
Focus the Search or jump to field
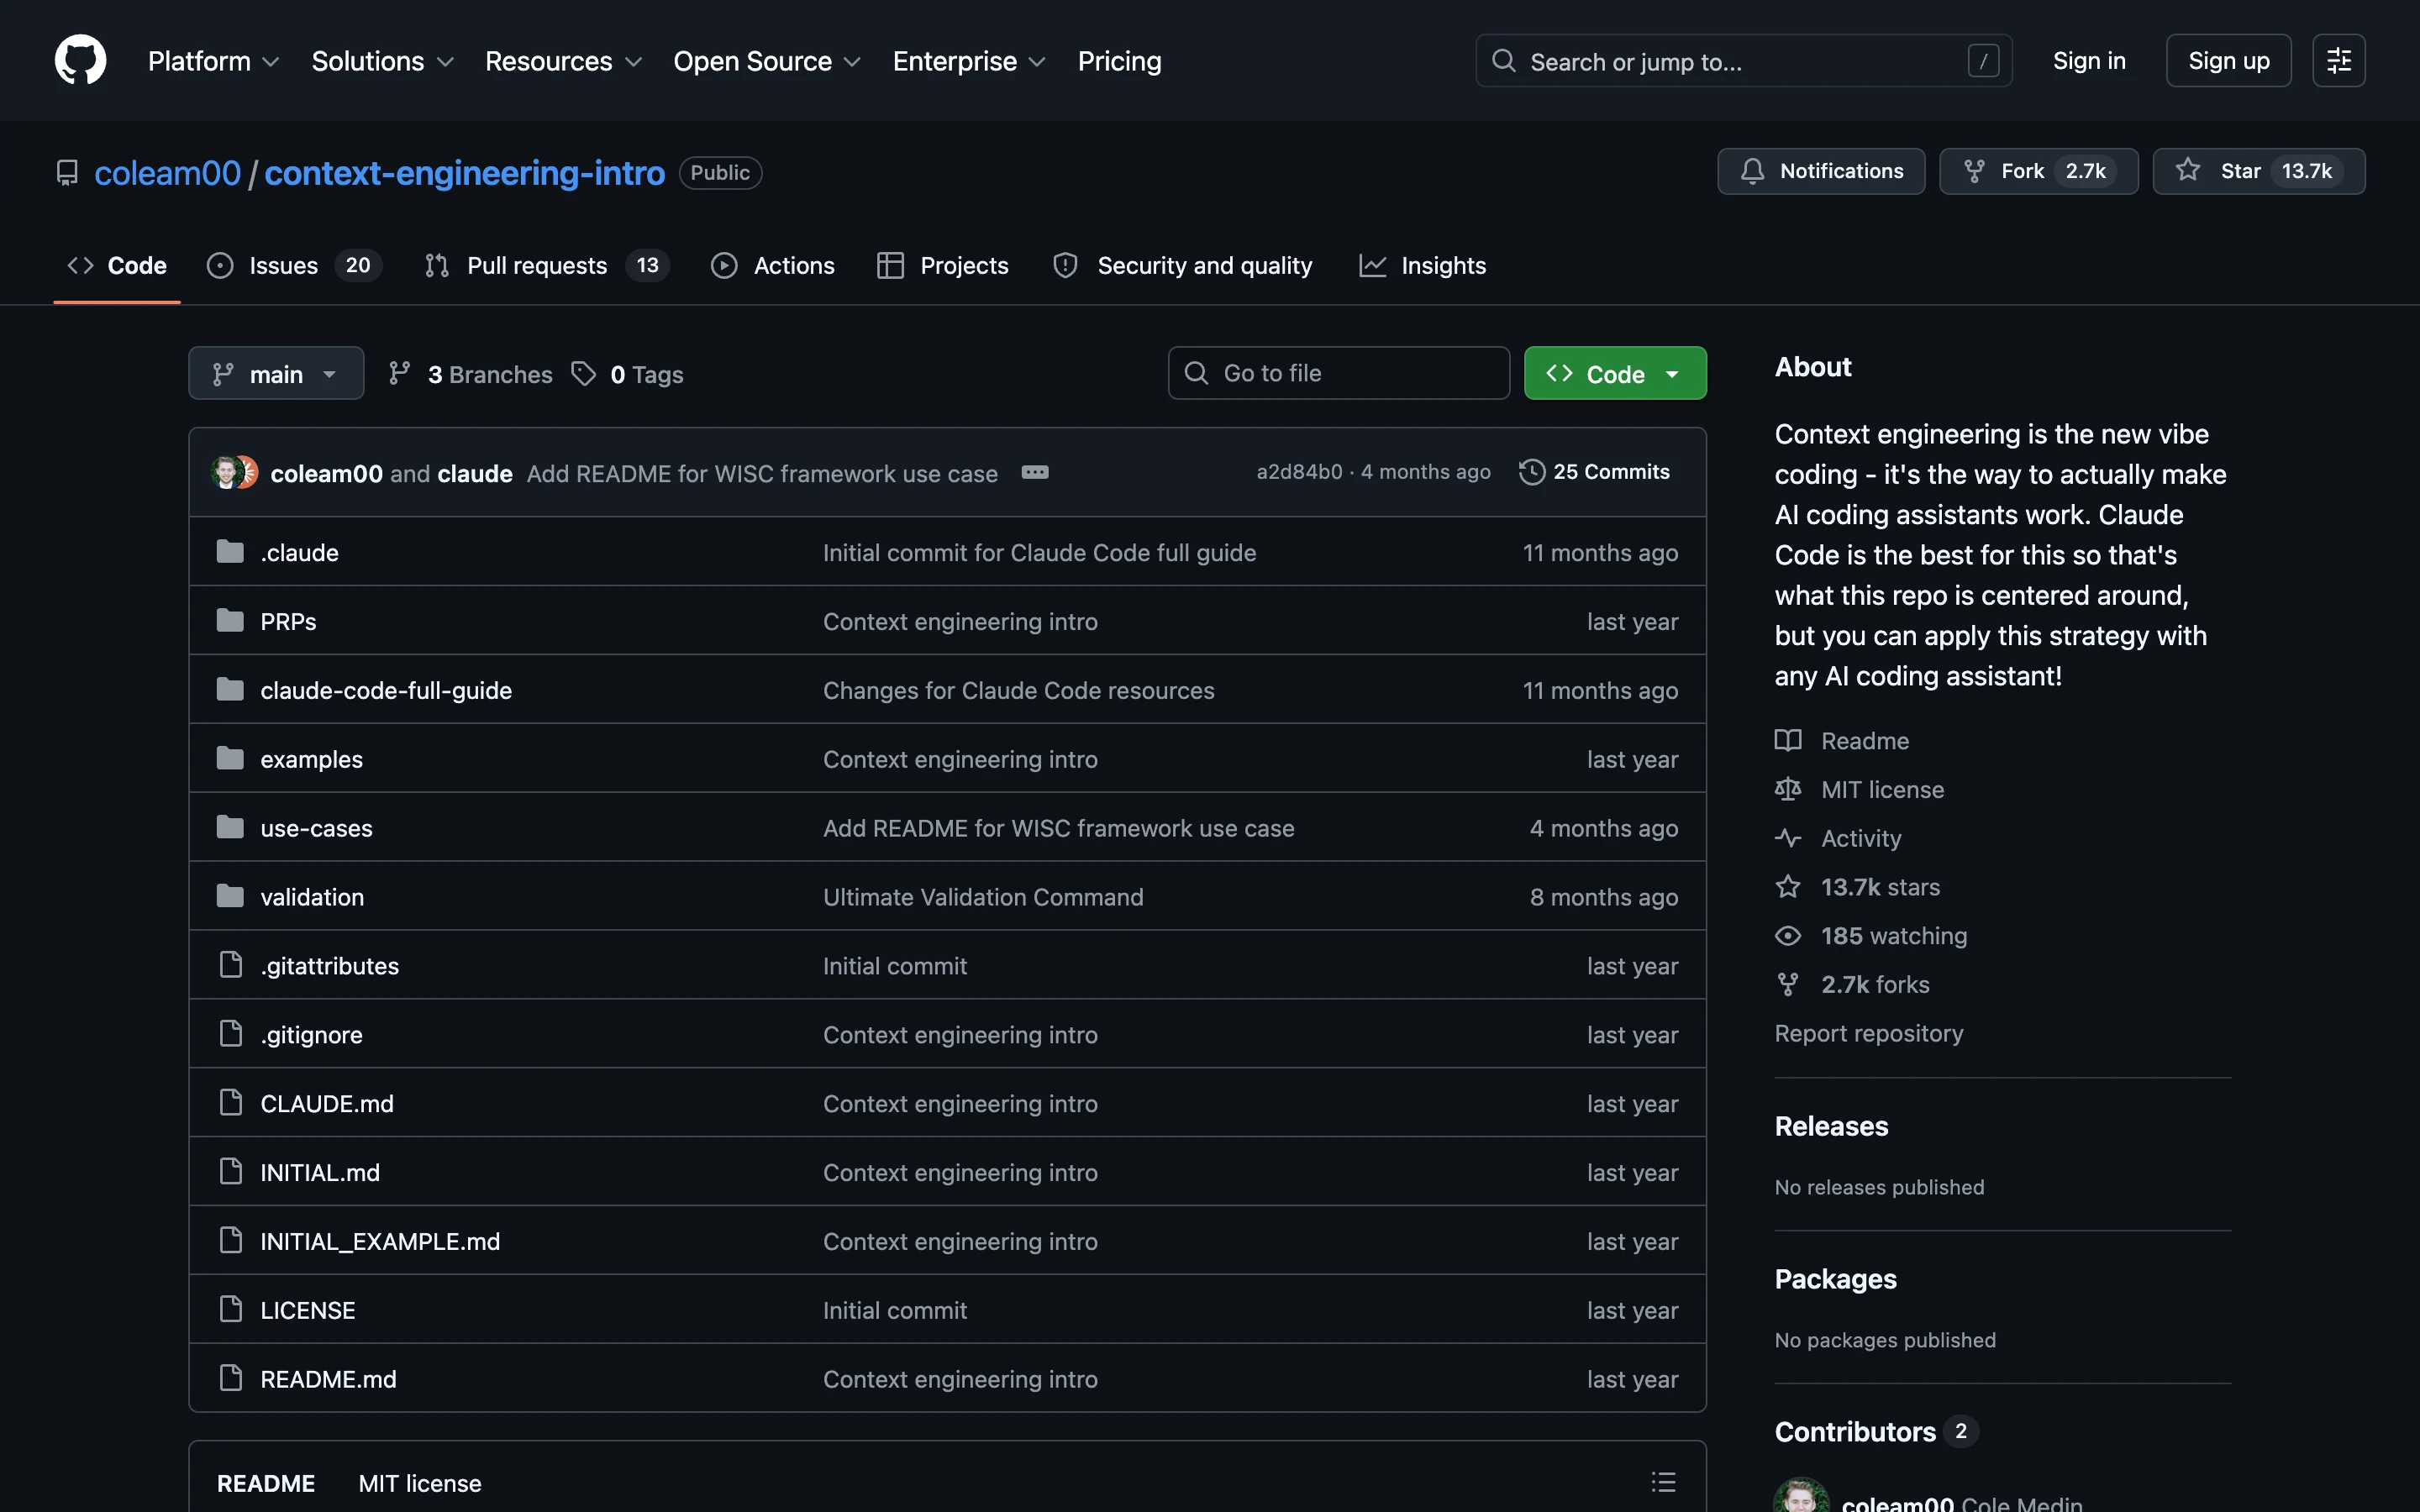click(1743, 61)
